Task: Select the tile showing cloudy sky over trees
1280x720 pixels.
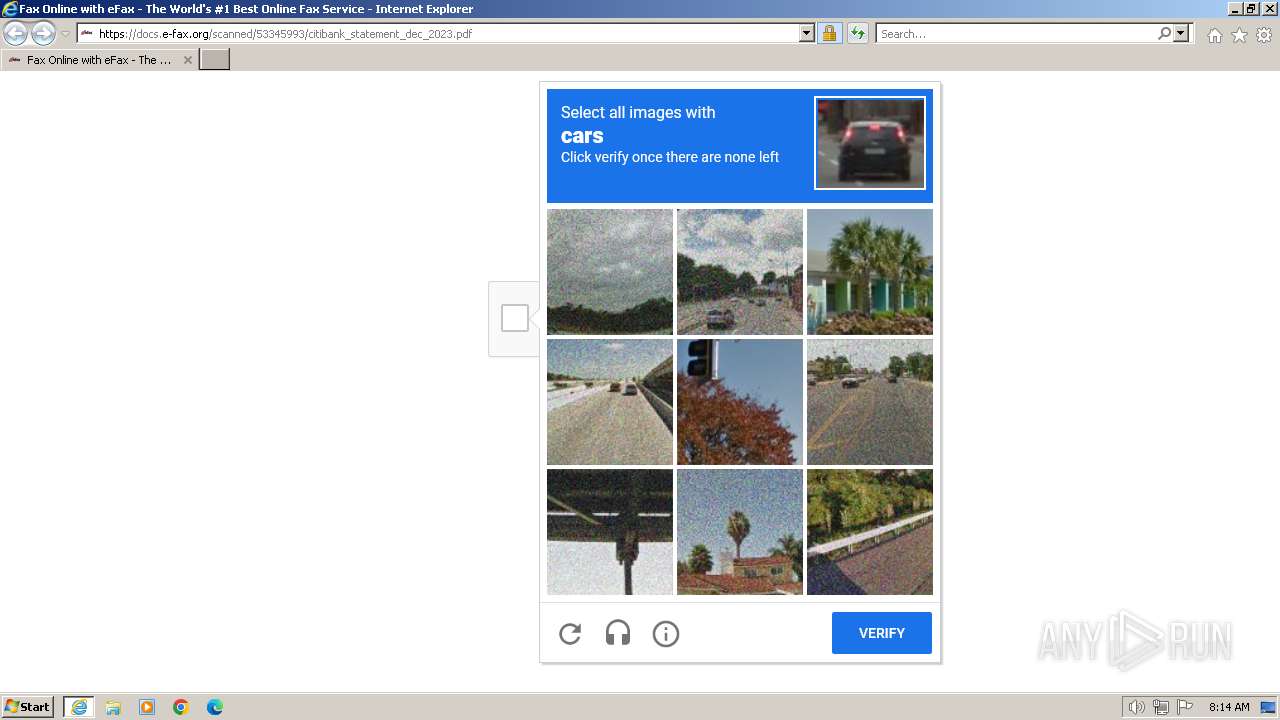Action: click(610, 272)
